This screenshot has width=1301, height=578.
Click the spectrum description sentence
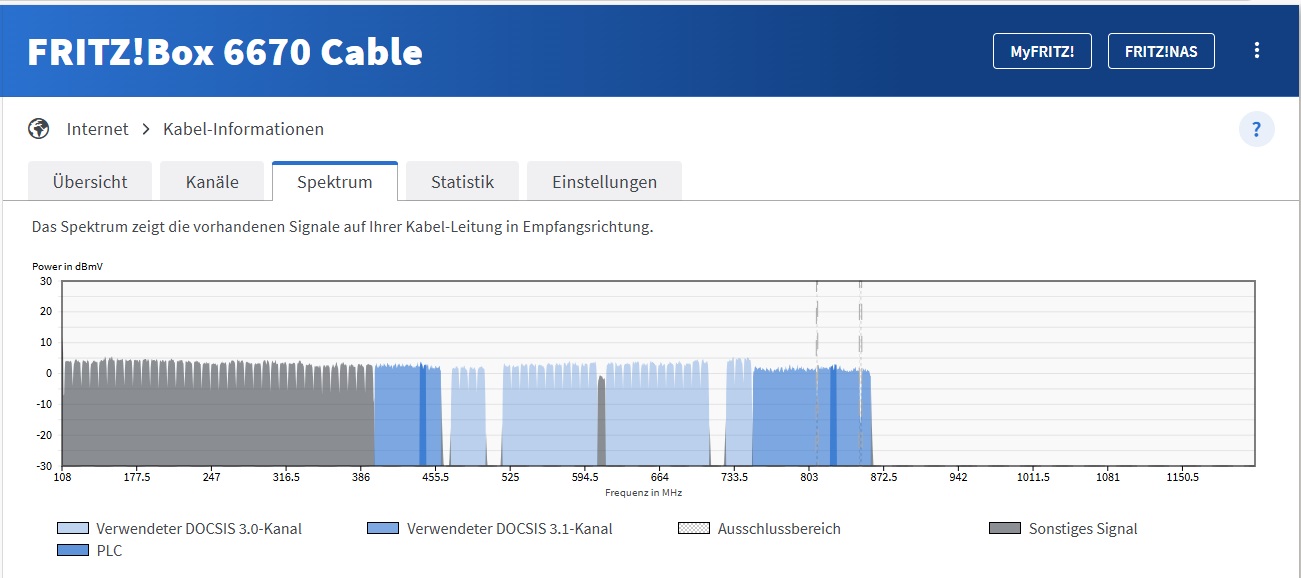click(x=342, y=227)
